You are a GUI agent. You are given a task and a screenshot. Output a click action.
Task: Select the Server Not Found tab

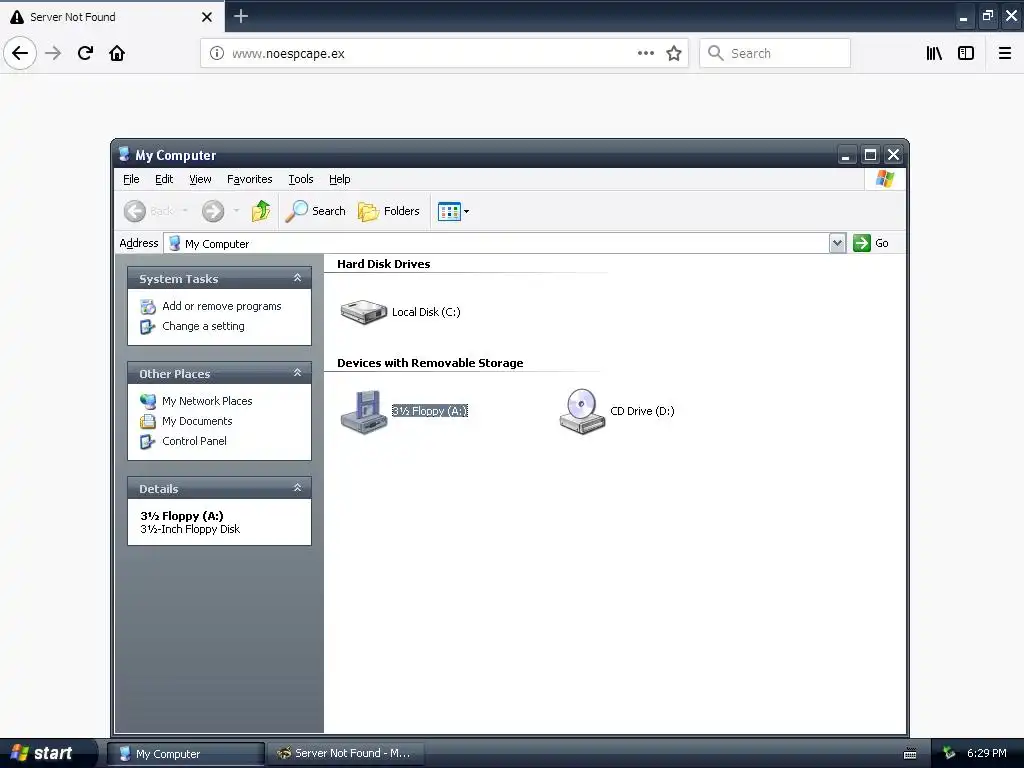pyautogui.click(x=111, y=17)
